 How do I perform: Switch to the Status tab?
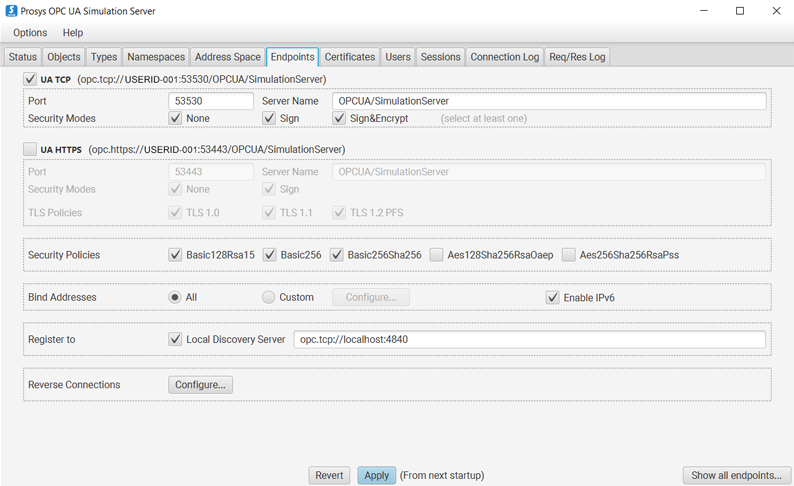[x=23, y=57]
